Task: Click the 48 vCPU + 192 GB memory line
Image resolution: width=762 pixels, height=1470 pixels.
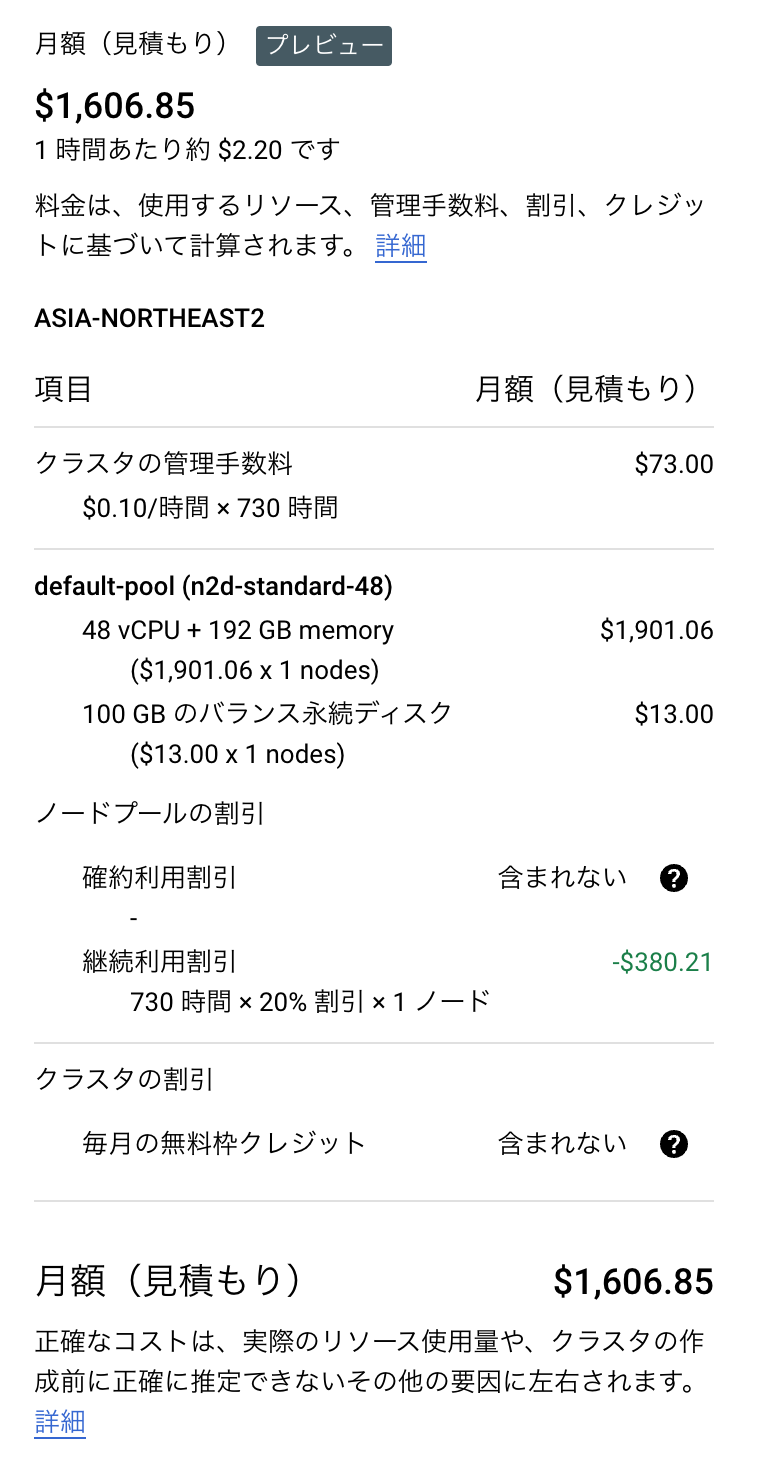Action: coord(238,631)
